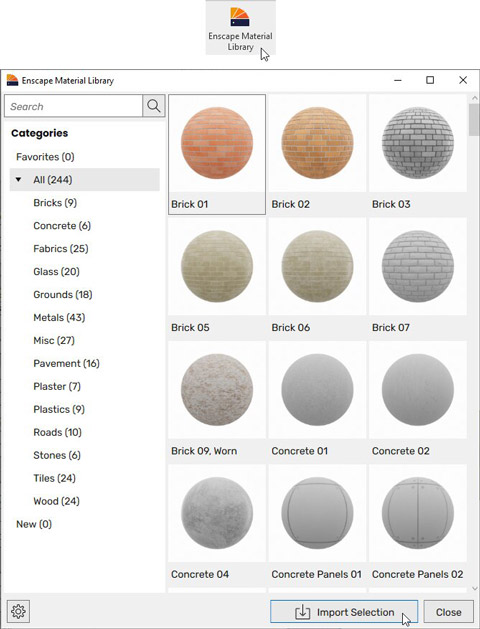Click the Import Selection button
Screen dimensions: 480x629
(x=344, y=612)
